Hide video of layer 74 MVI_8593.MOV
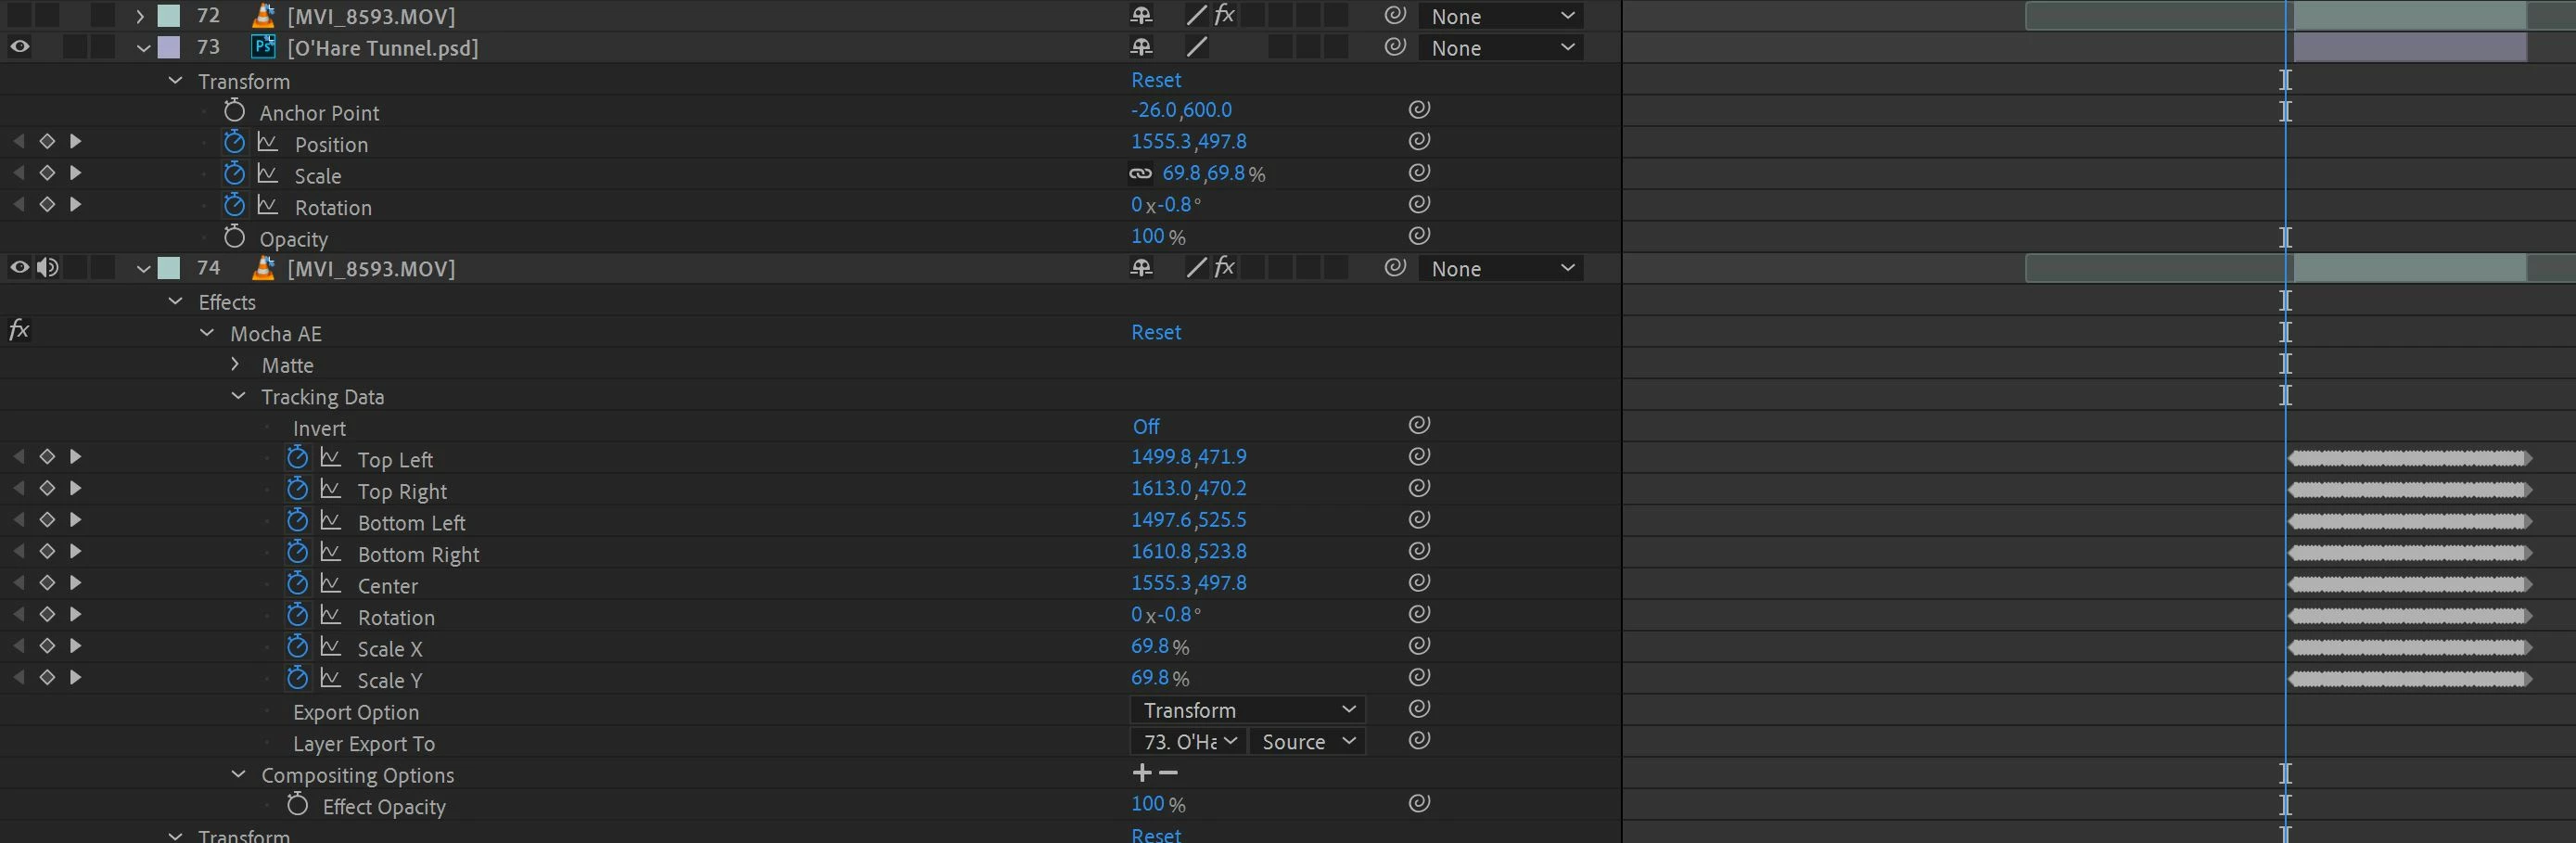 [x=19, y=267]
